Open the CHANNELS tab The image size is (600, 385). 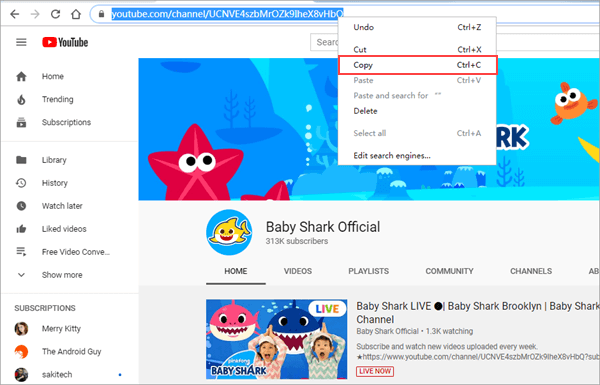click(531, 271)
